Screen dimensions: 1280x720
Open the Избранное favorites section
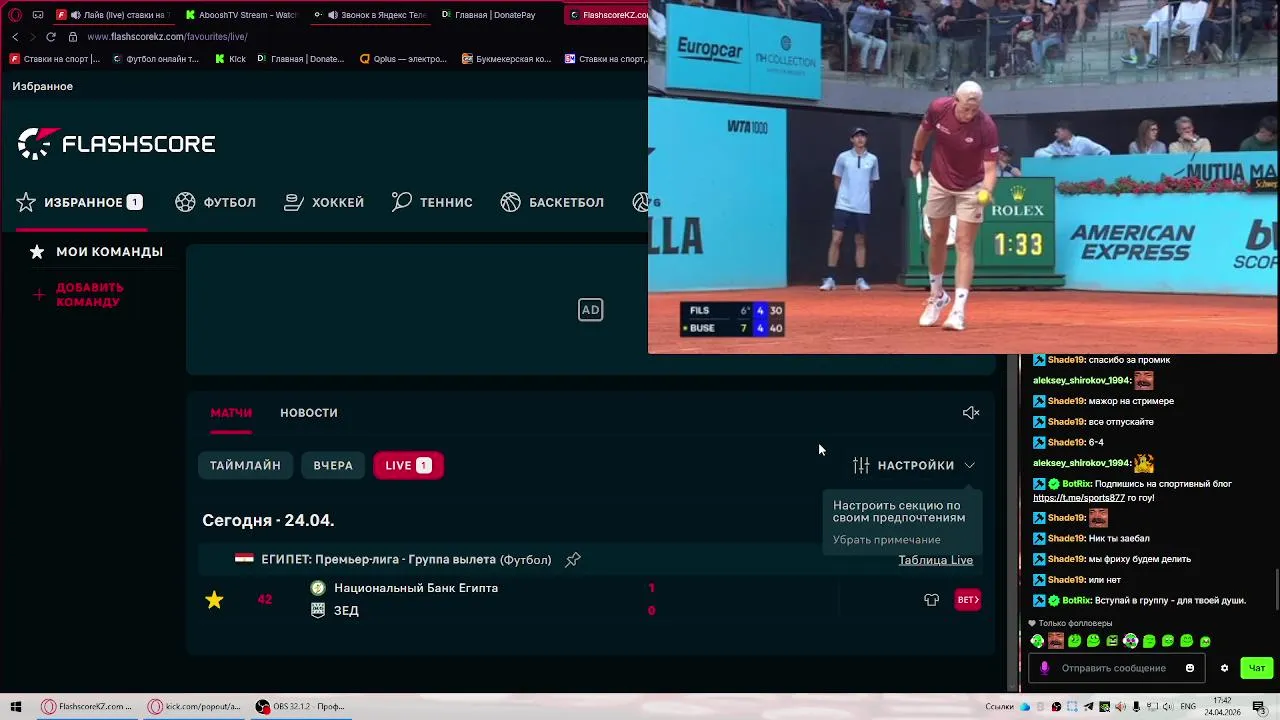[x=80, y=202]
